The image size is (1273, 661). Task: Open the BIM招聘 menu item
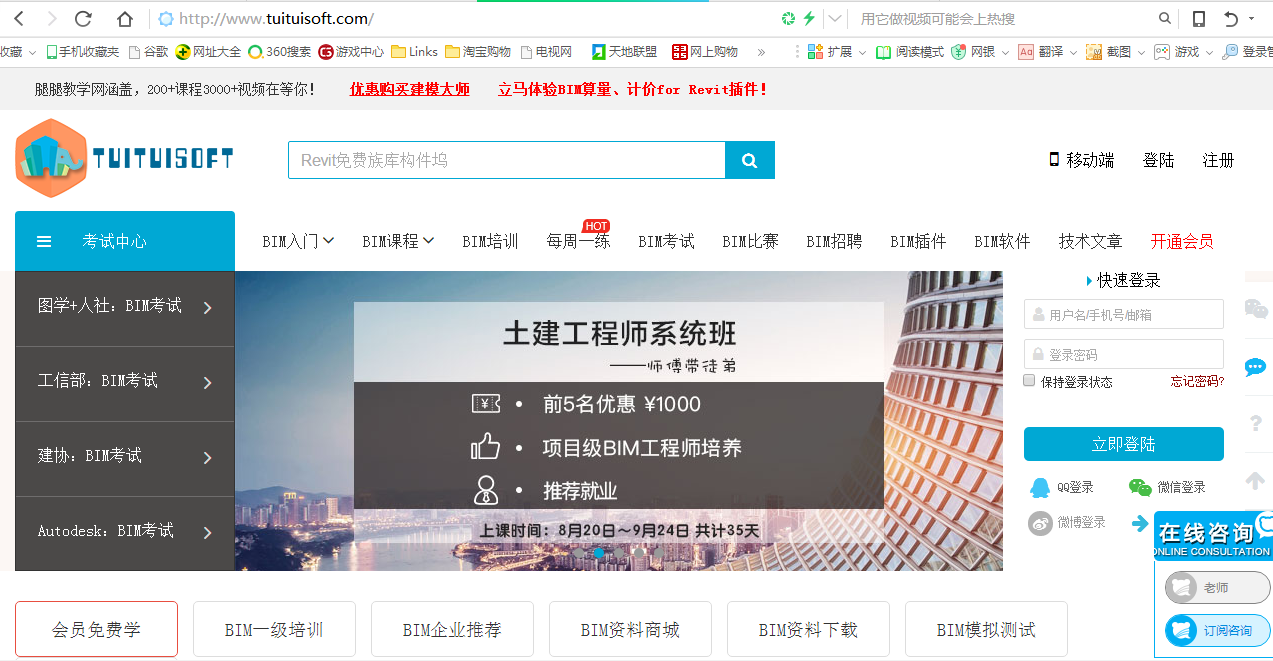point(834,241)
